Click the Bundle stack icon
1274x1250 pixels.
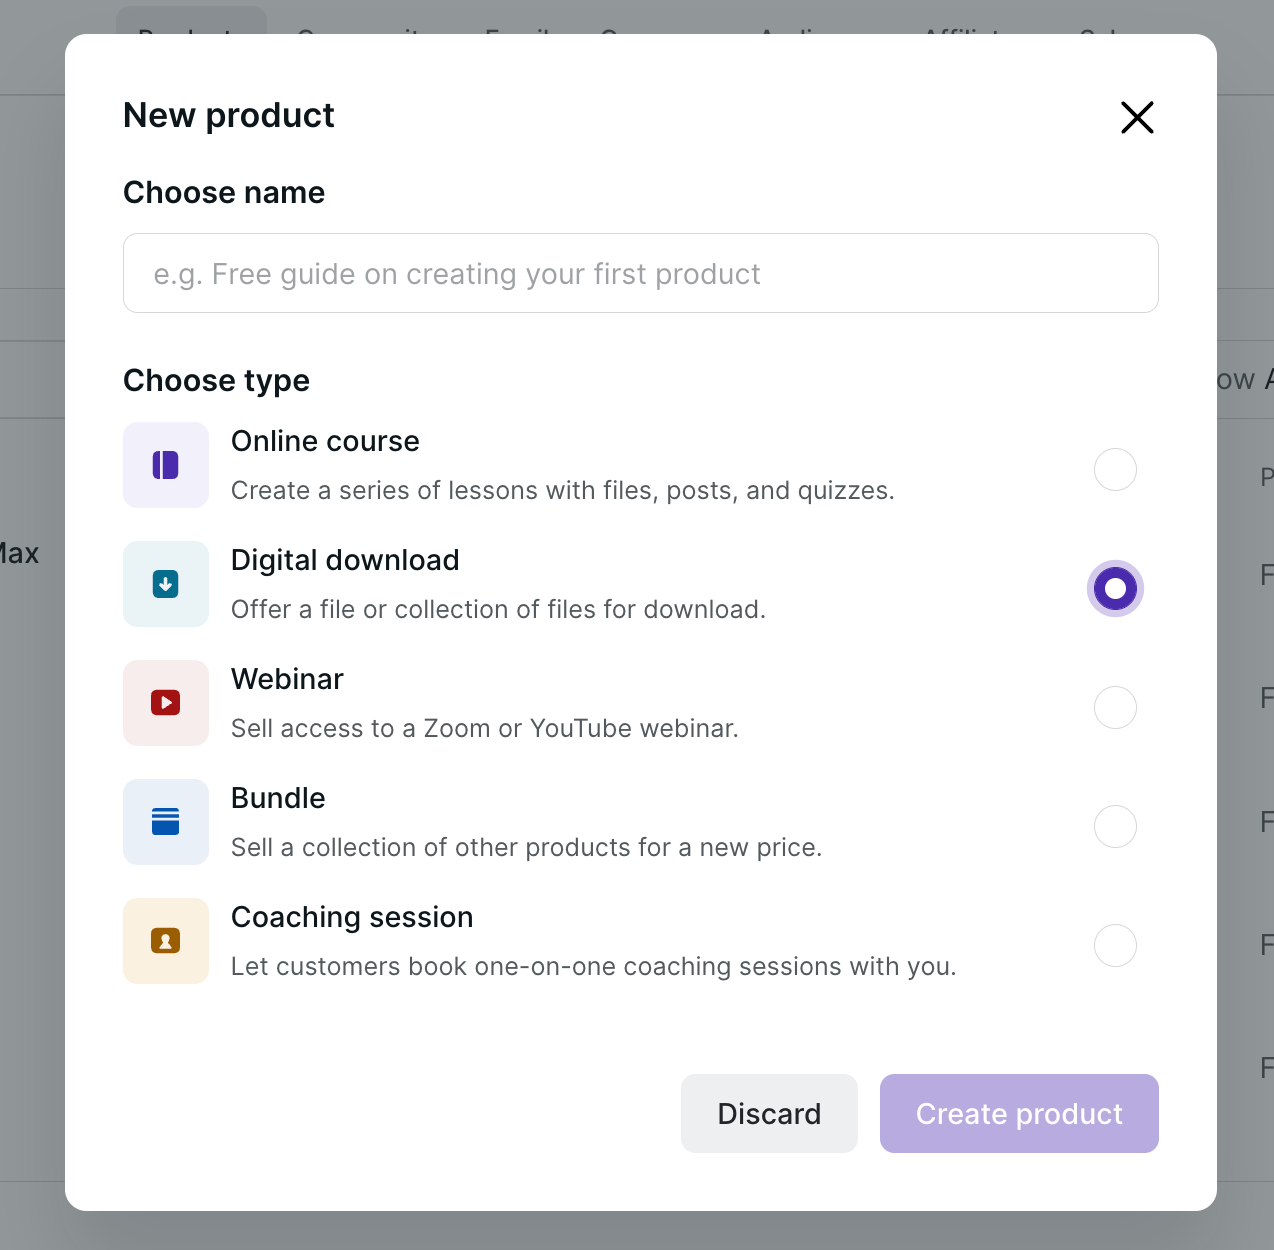(166, 822)
